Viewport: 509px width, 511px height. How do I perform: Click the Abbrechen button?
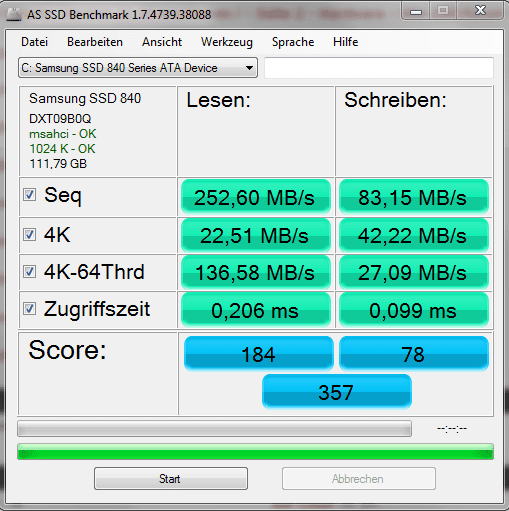(x=359, y=479)
